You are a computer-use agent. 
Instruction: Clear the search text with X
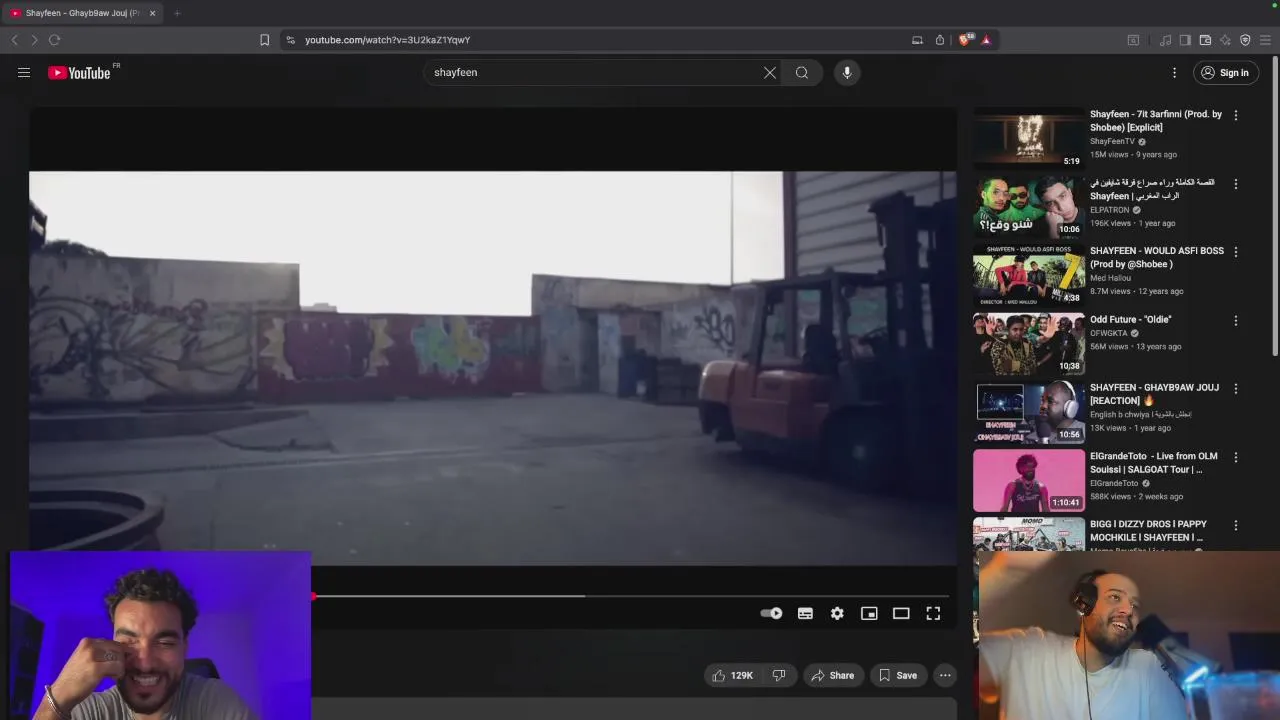[x=770, y=72]
